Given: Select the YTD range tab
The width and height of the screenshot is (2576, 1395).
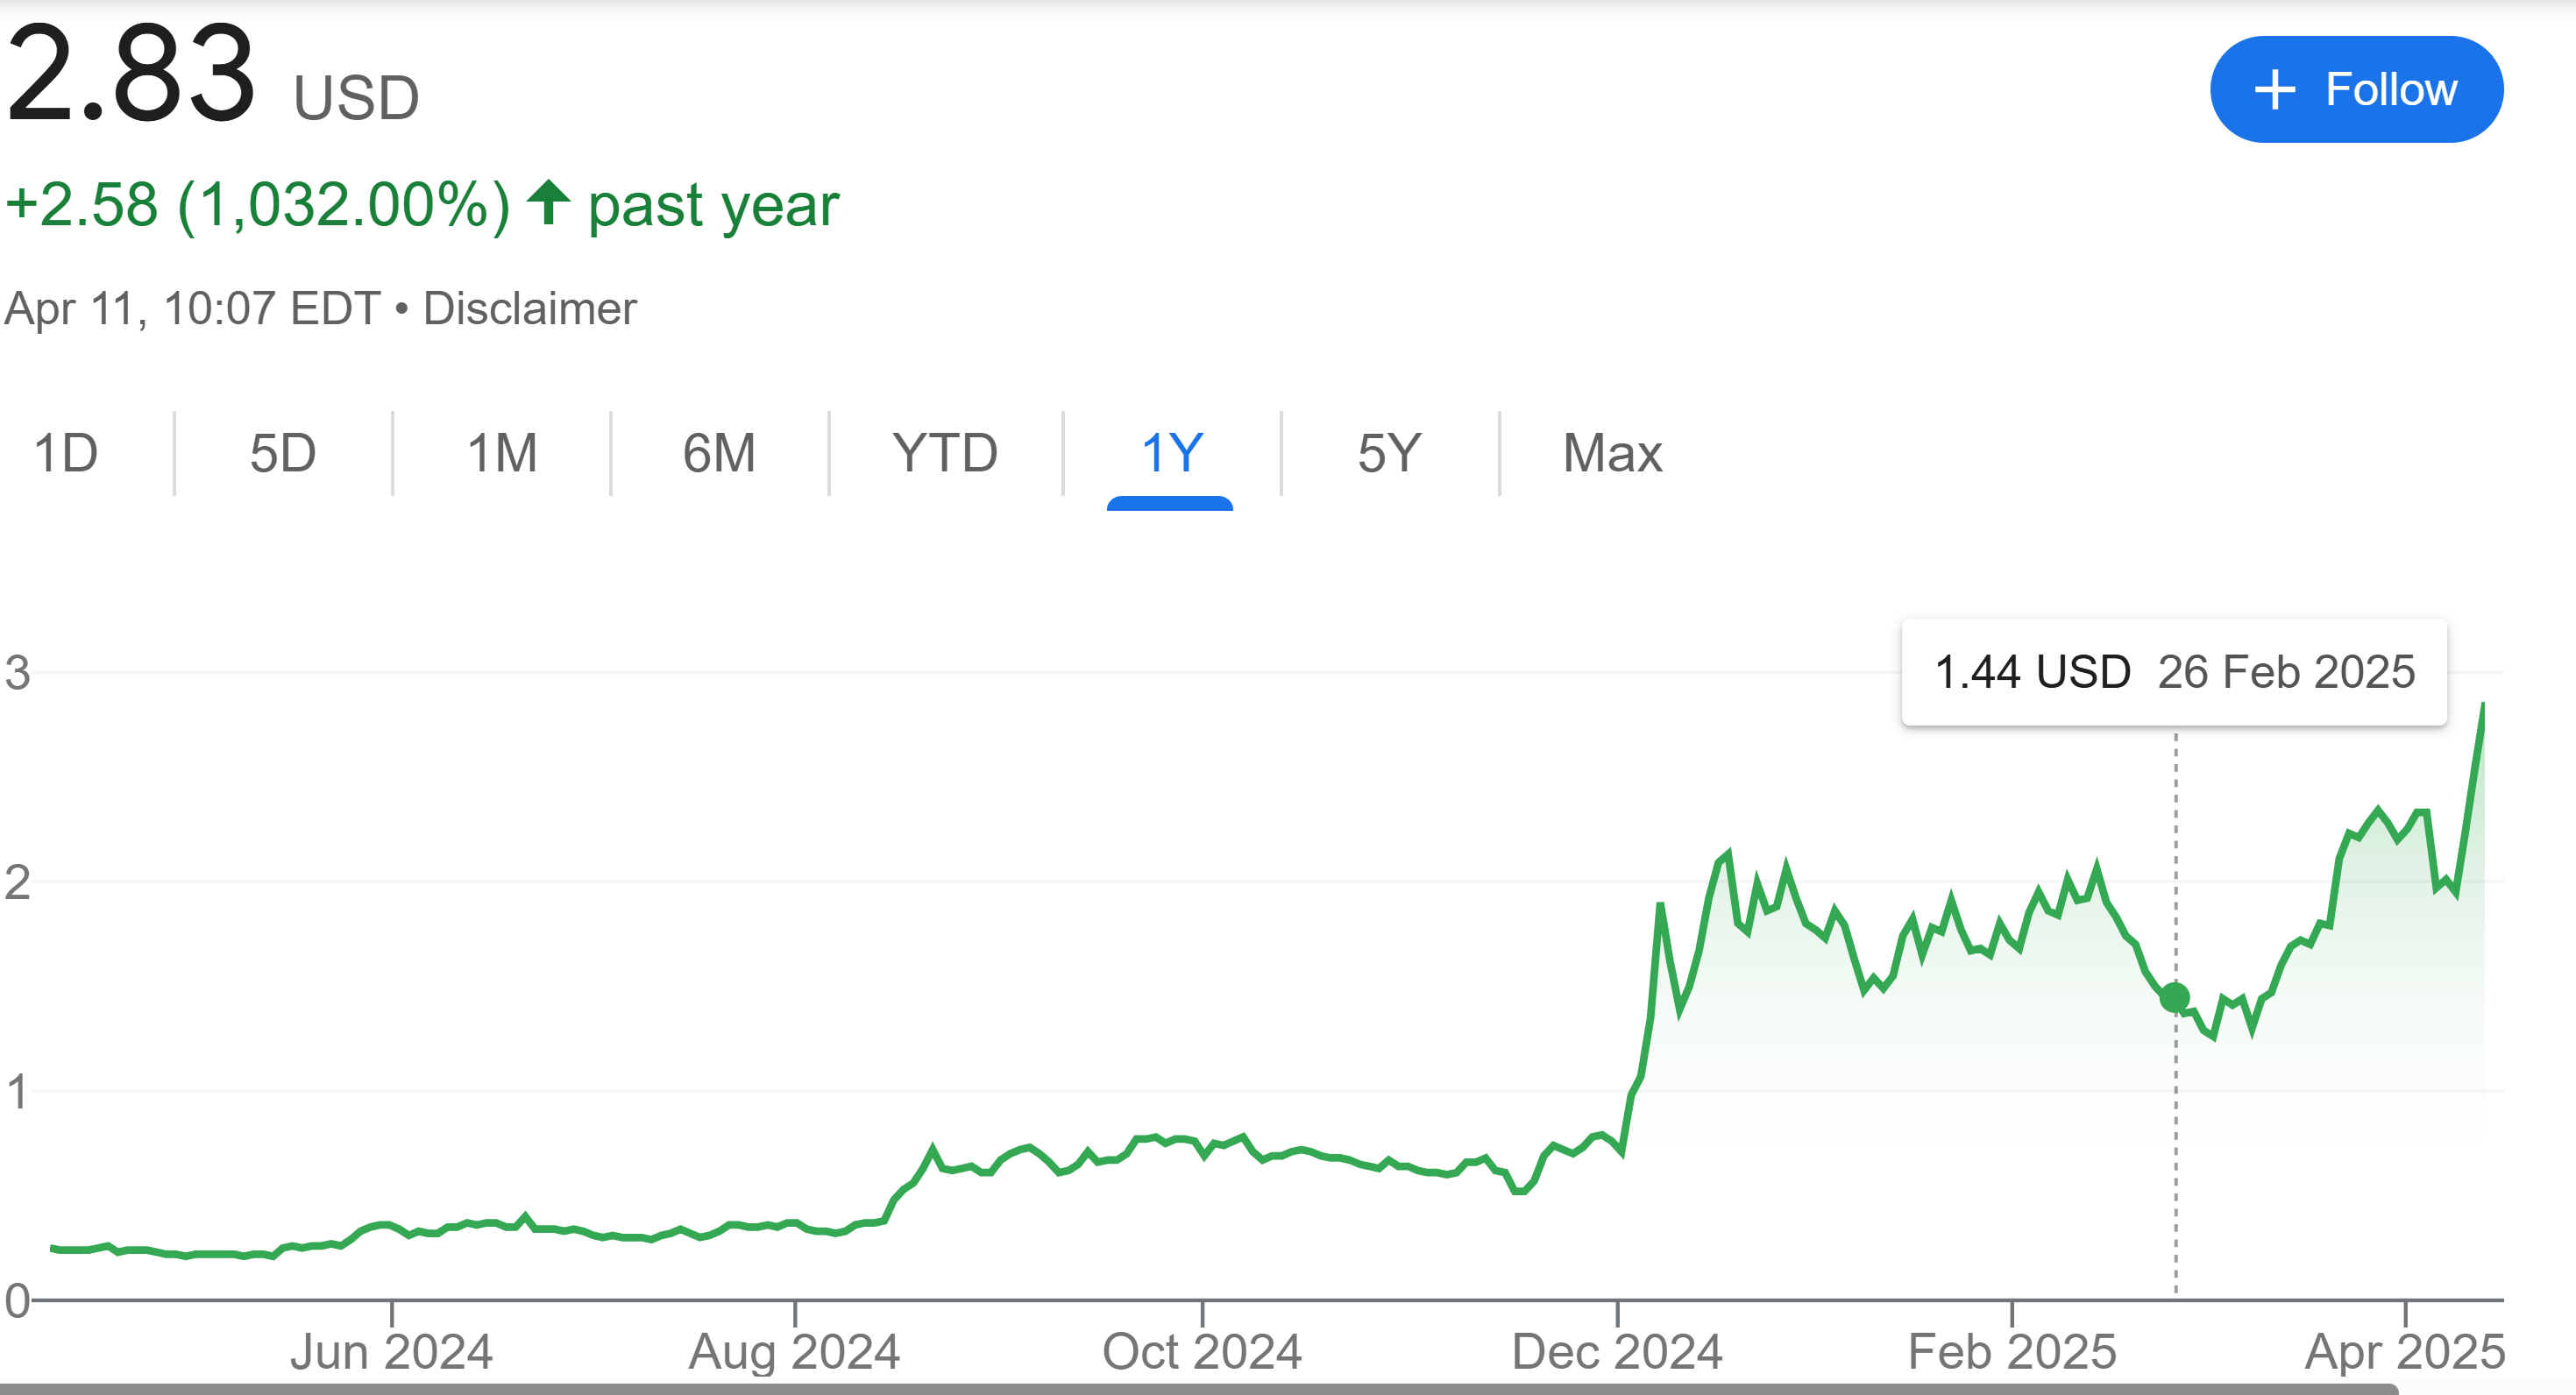Looking at the screenshot, I should click(945, 453).
